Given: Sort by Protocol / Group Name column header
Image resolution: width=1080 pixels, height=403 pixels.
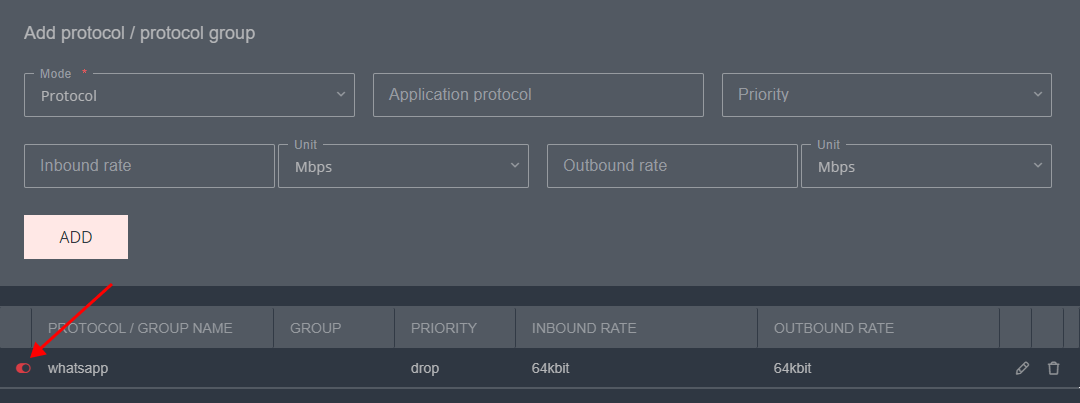Looking at the screenshot, I should 140,328.
